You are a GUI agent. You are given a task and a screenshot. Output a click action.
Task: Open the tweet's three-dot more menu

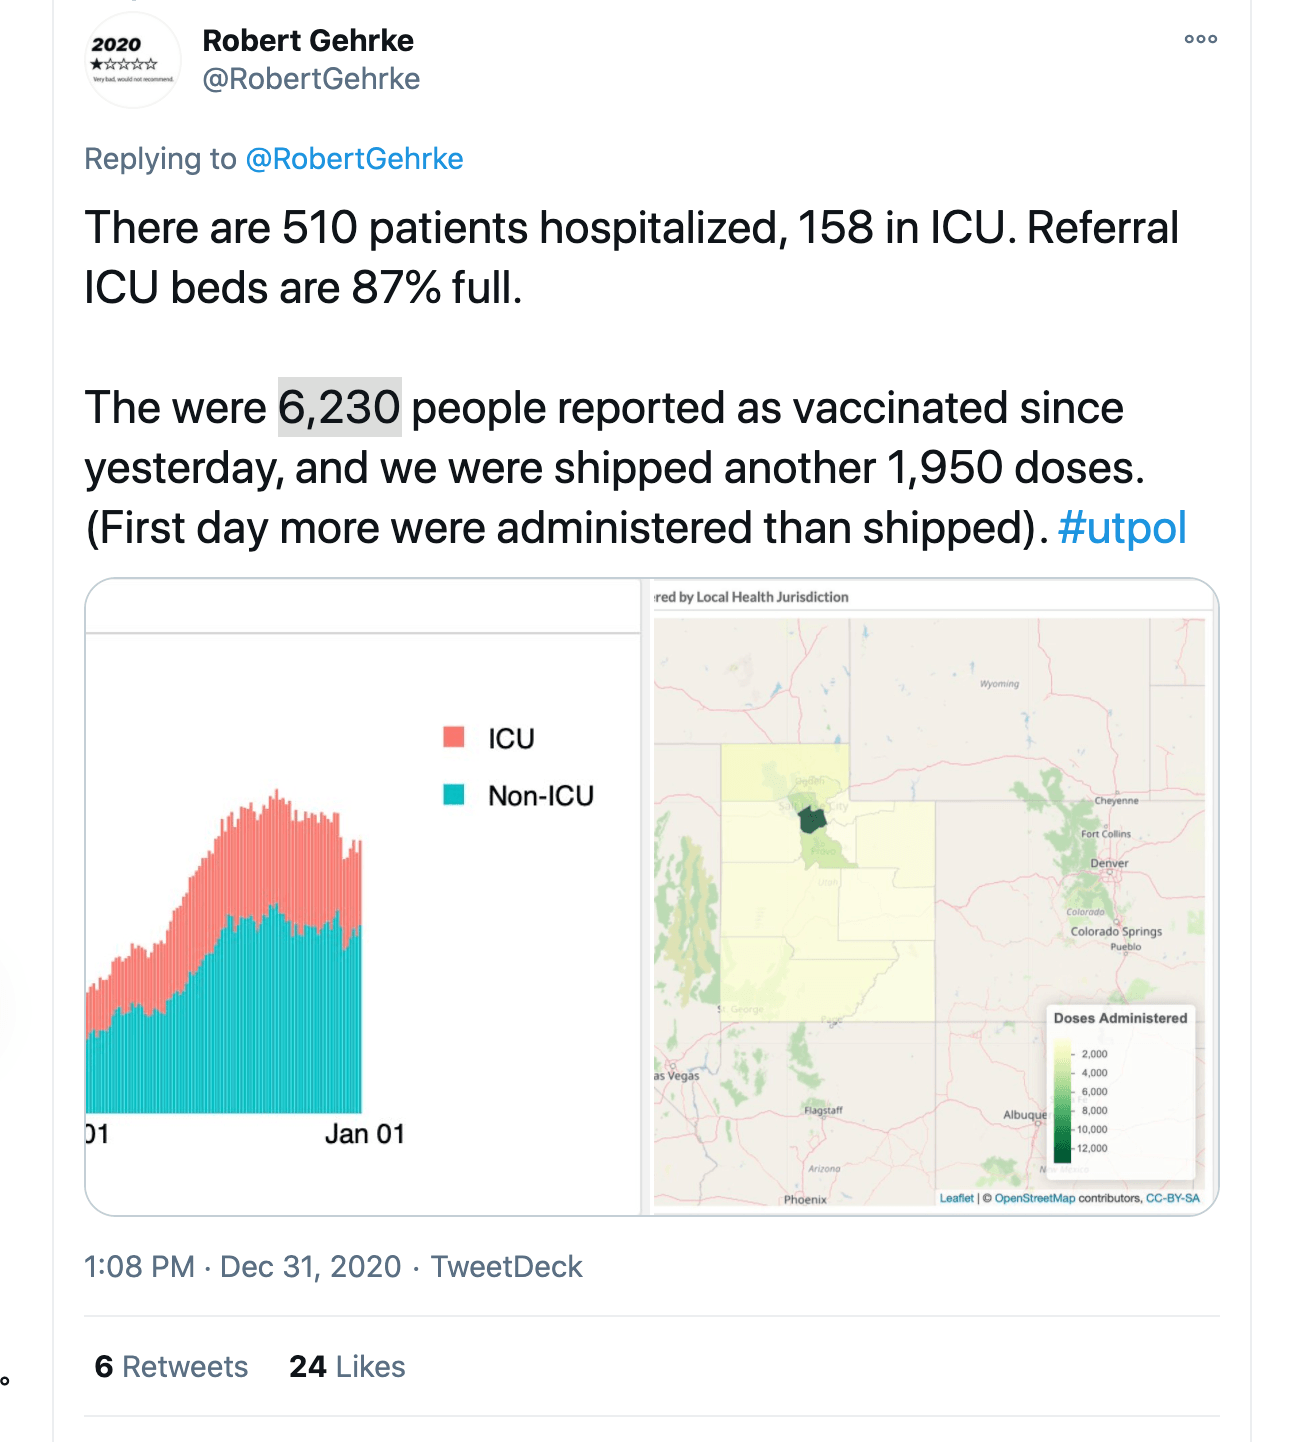[1200, 39]
